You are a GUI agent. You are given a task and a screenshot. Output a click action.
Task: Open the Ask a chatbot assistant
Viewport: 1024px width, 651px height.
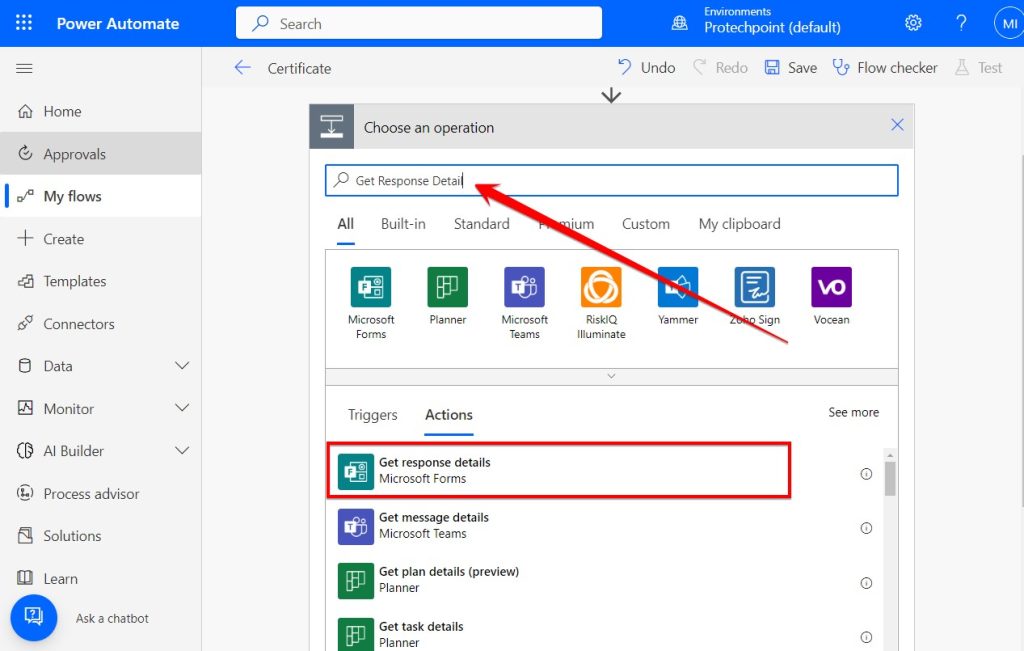[x=33, y=617]
